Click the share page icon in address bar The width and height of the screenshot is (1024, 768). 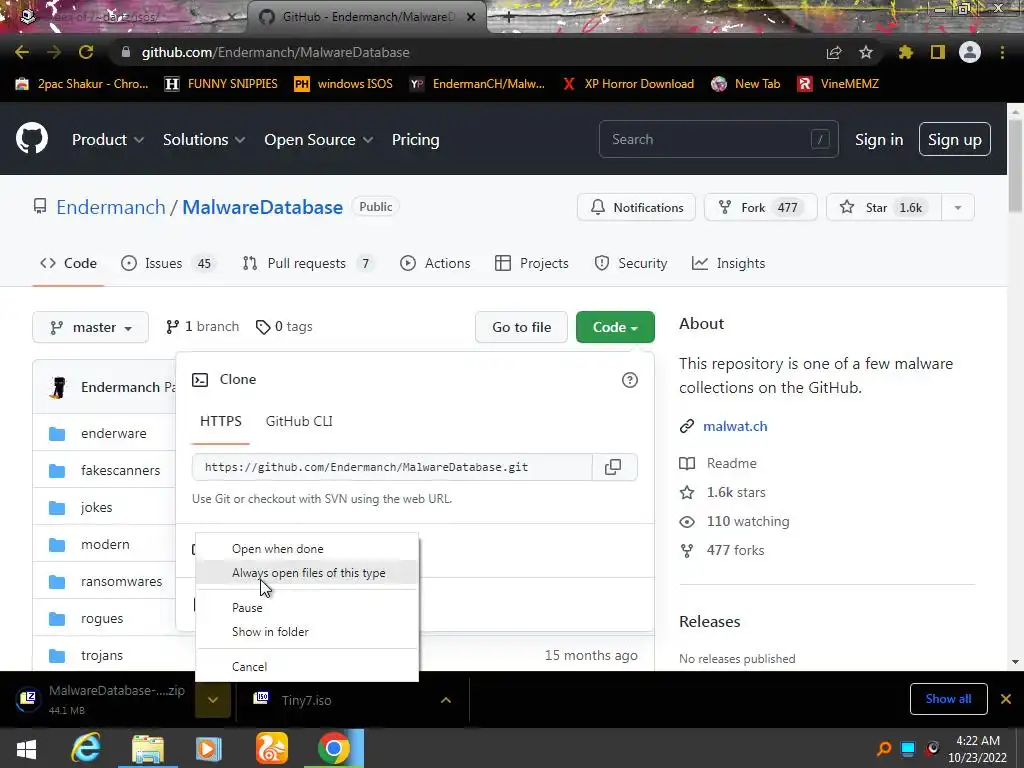click(x=834, y=53)
